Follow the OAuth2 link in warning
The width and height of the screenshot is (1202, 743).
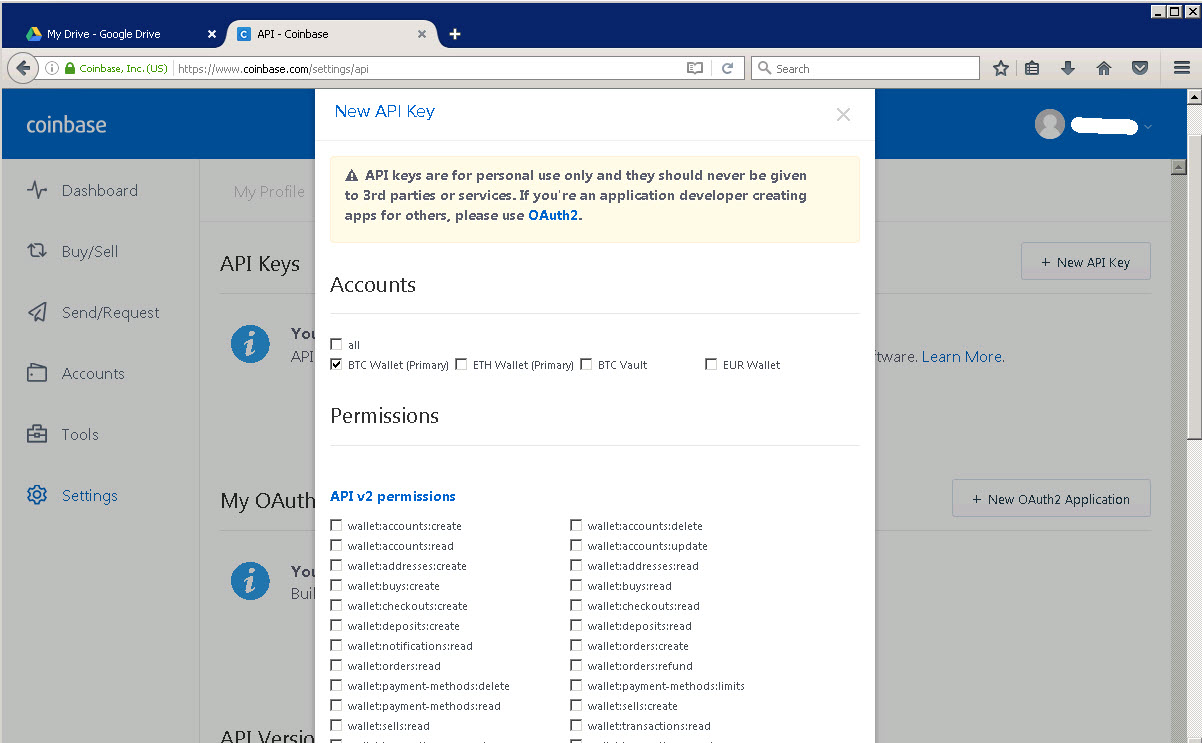click(x=553, y=215)
